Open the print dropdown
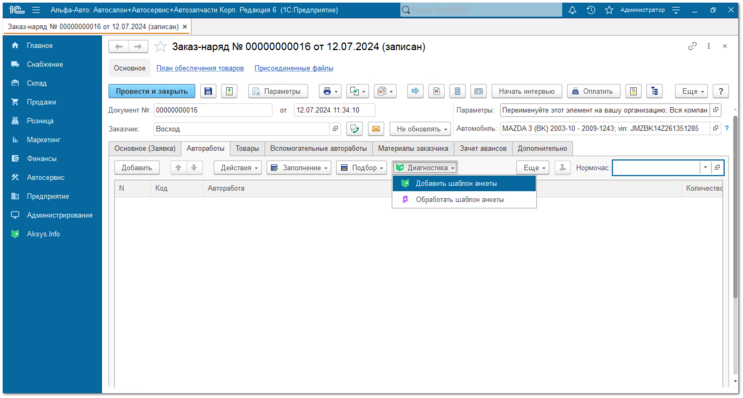743x398 pixels. (330, 91)
